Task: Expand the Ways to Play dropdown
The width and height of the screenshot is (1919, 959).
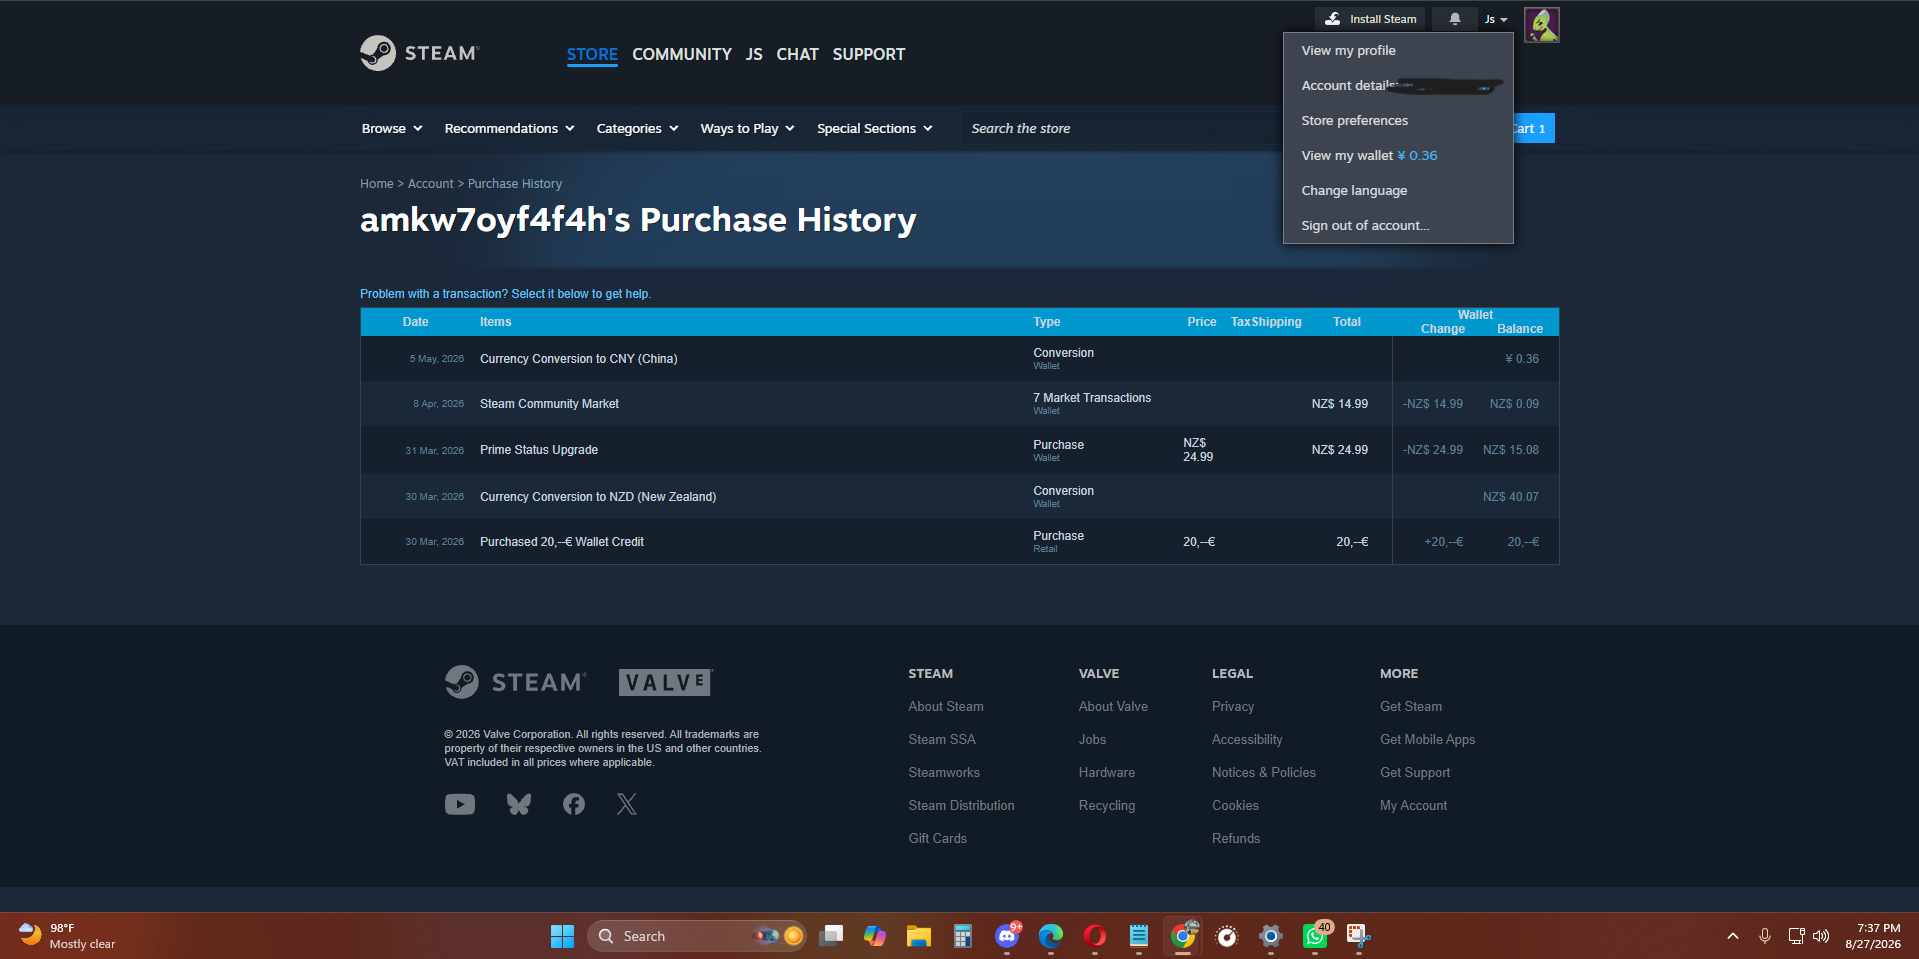Action: click(747, 128)
